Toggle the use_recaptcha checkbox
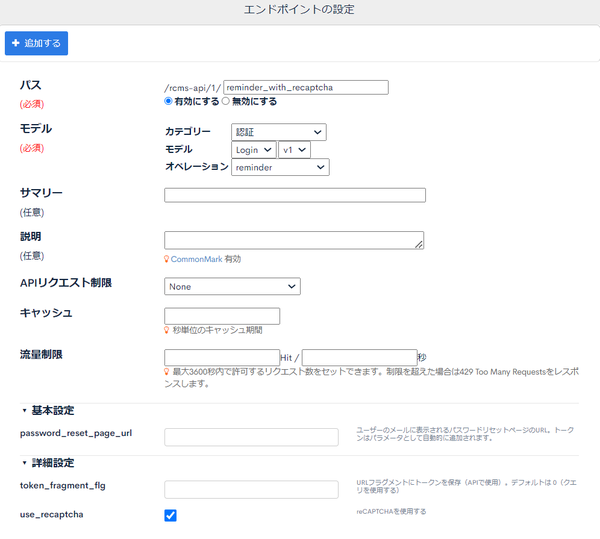Image resolution: width=600 pixels, height=539 pixels. tap(170, 515)
